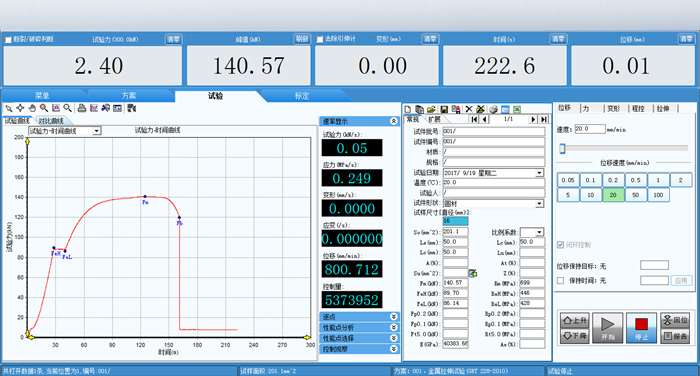The width and height of the screenshot is (700, 376).
Task: Click the save floppy disk icon
Action: 444,109
